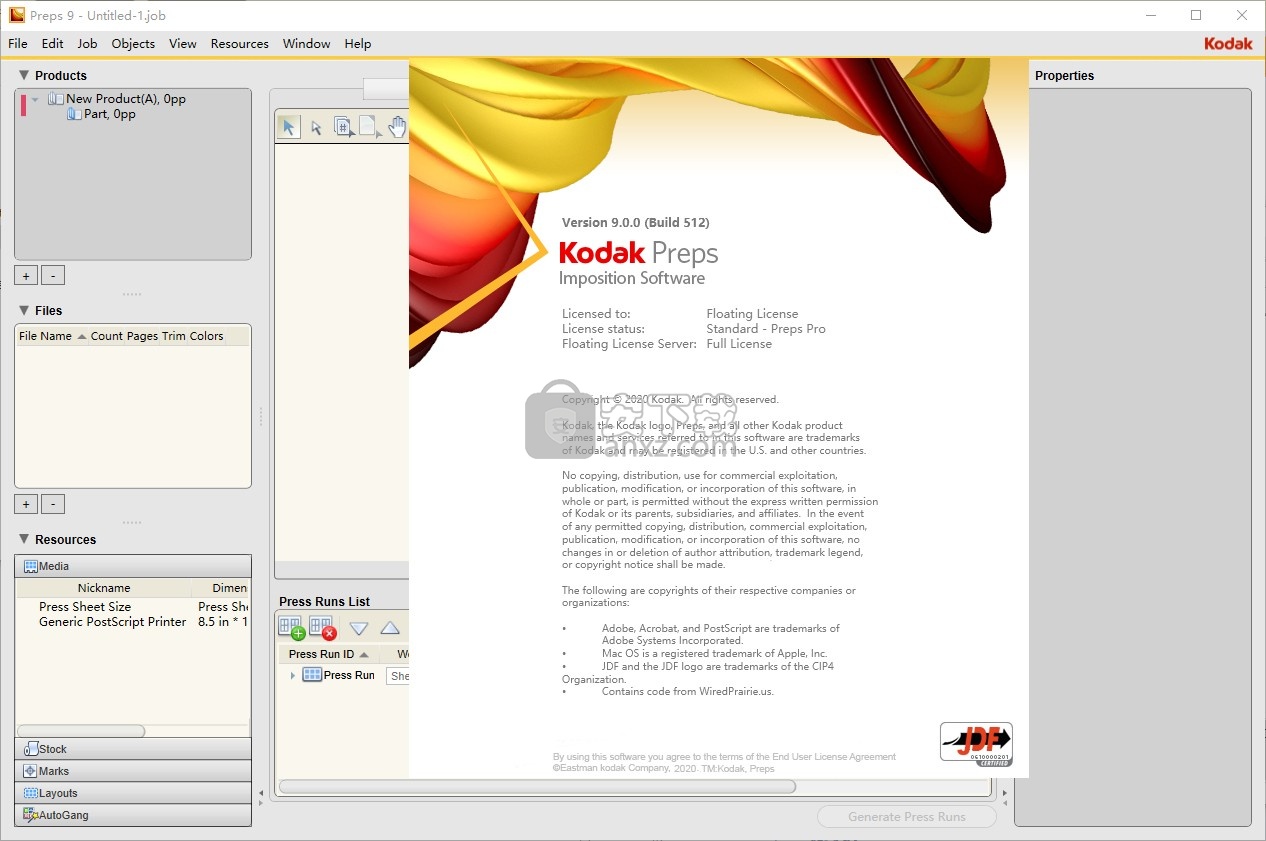Collapse the New Product(A) tree node
1266x841 pixels.
36,99
